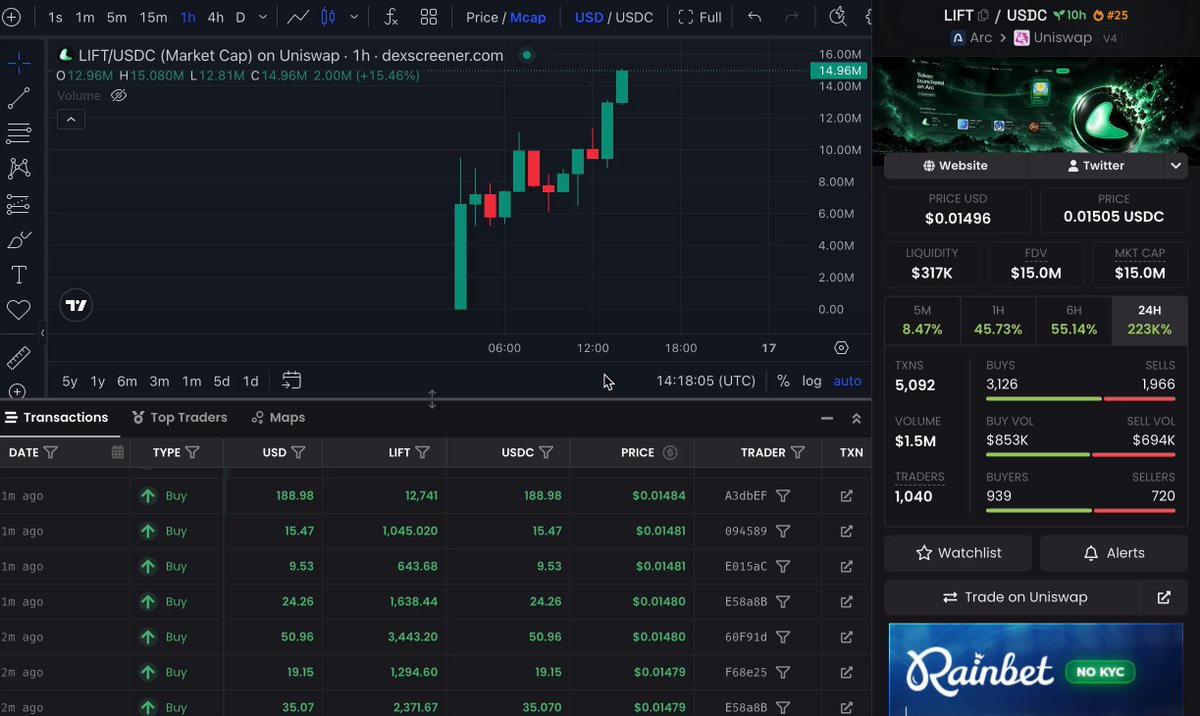Select the 24H price change tab

click(1149, 320)
